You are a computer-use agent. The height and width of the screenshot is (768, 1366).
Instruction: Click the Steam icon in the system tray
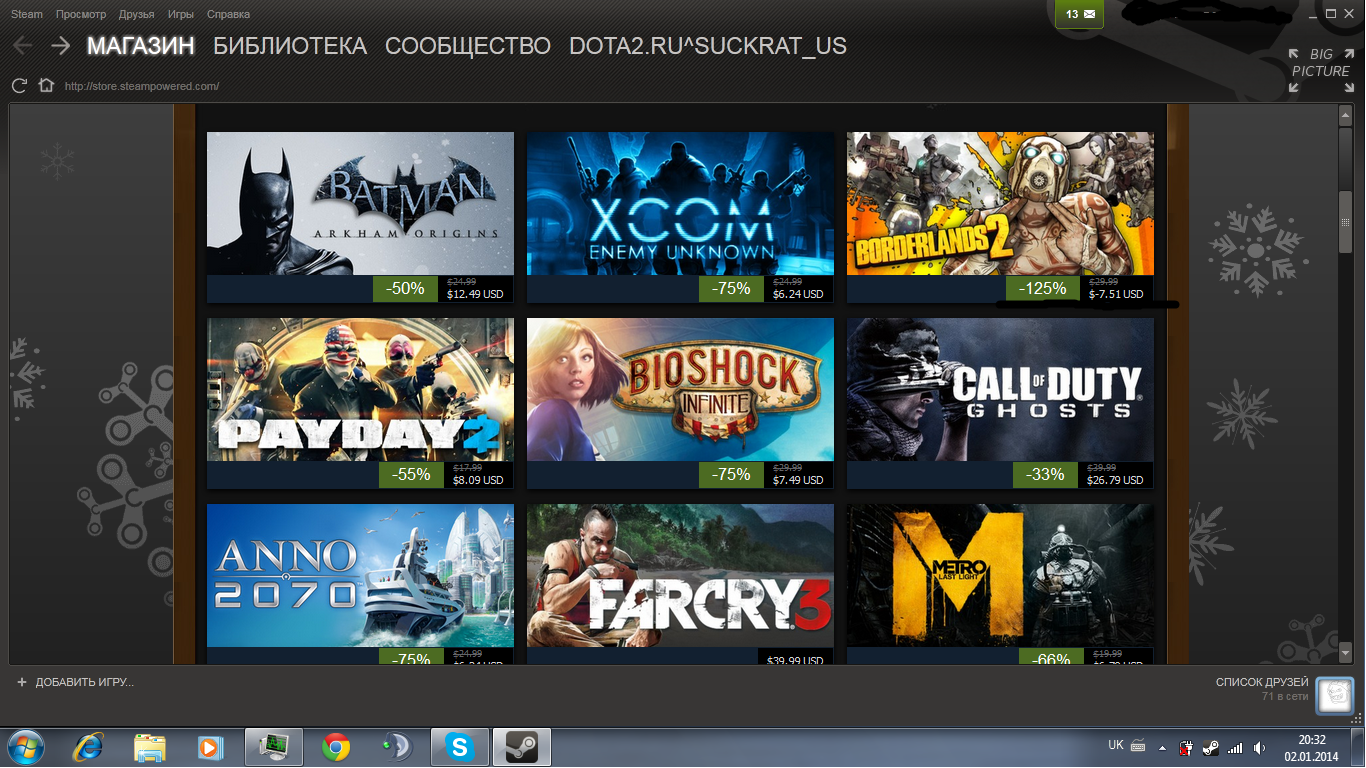click(1210, 747)
